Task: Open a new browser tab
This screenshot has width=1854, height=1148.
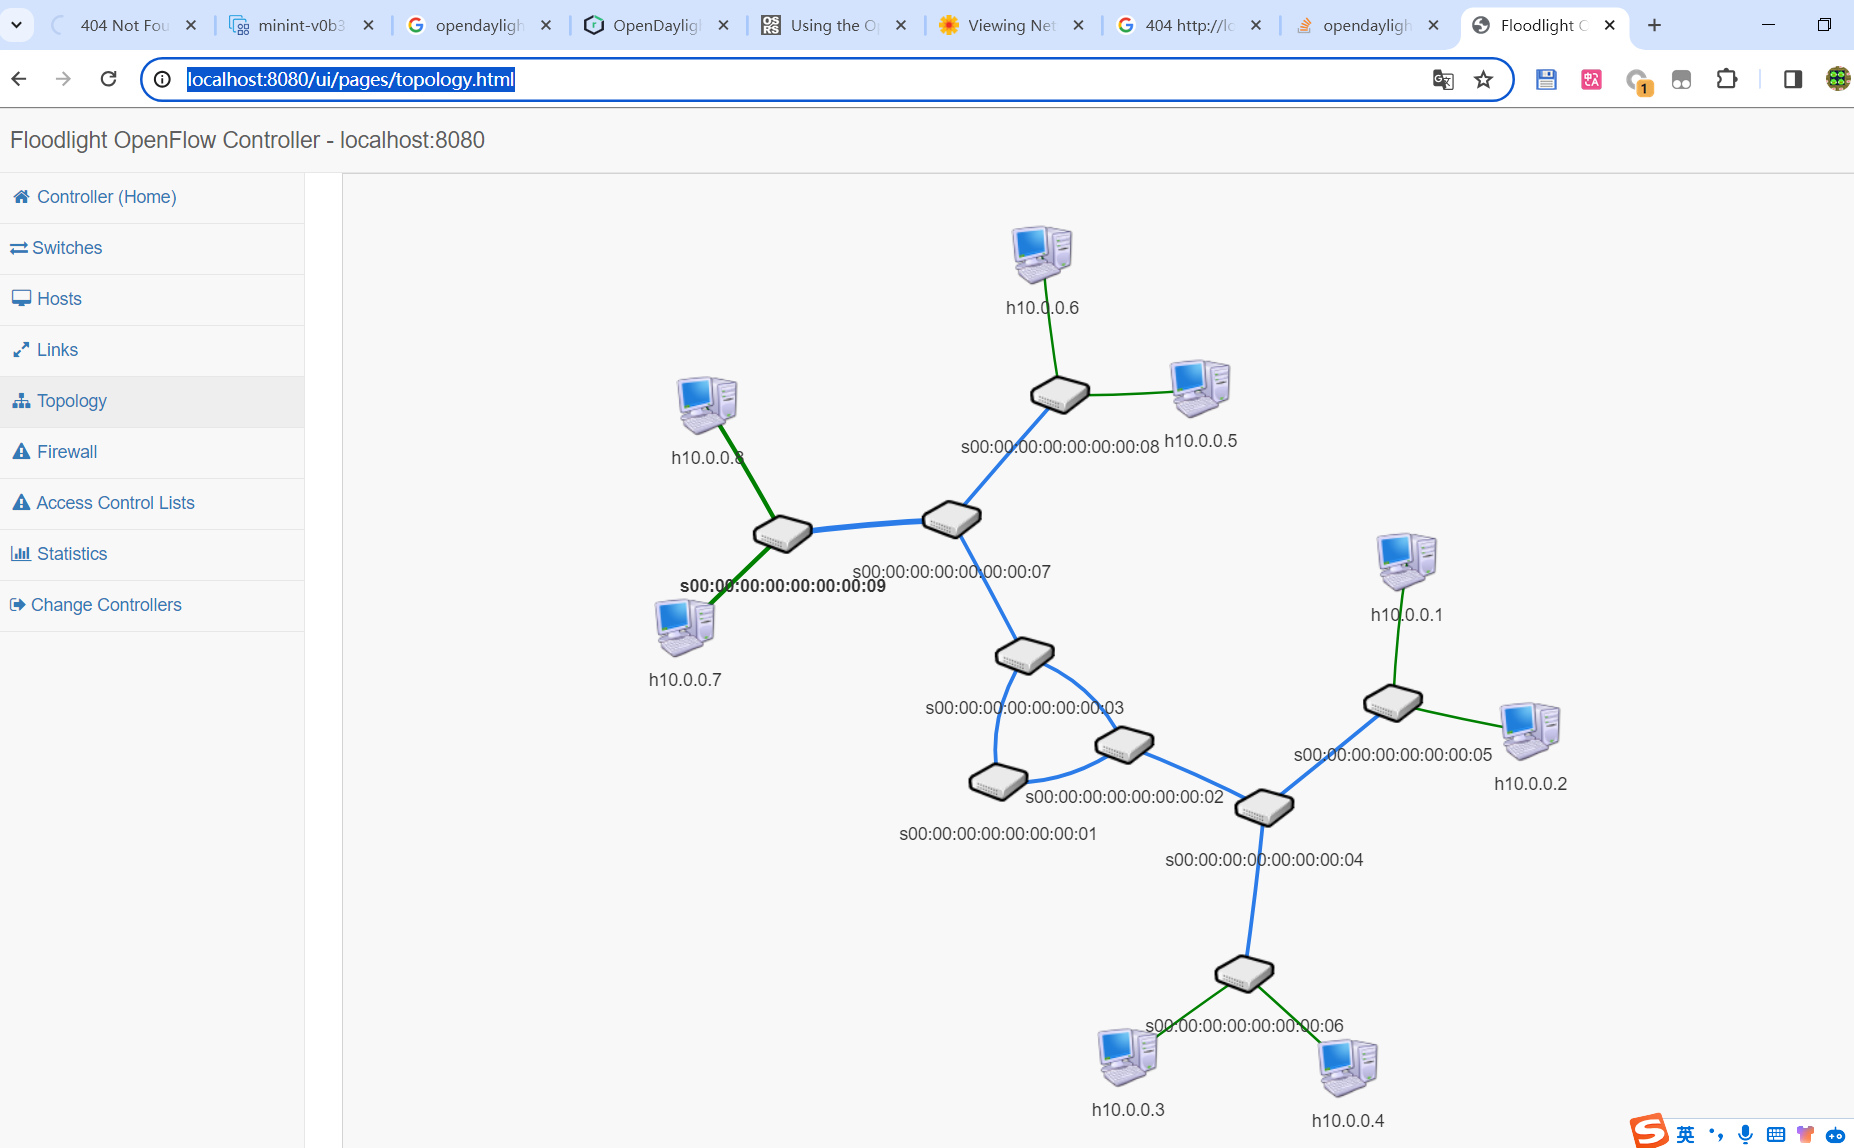Action: click(1654, 25)
